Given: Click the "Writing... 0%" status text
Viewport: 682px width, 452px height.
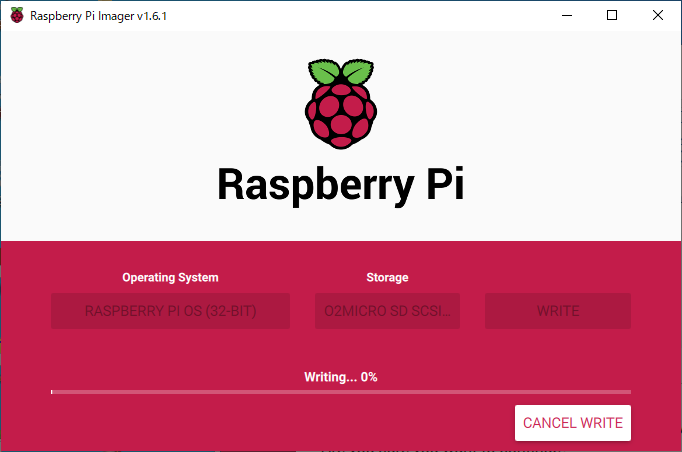Looking at the screenshot, I should click(340, 377).
